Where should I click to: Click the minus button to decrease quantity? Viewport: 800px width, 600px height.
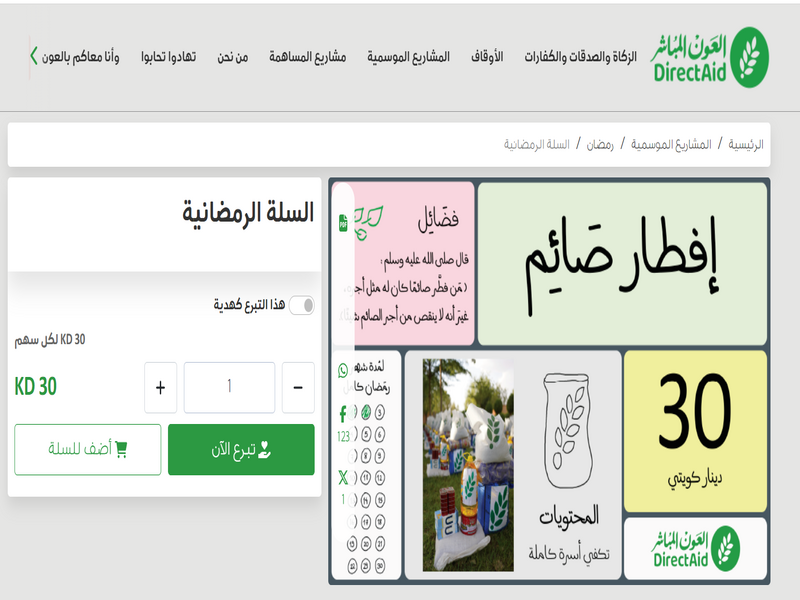(298, 388)
